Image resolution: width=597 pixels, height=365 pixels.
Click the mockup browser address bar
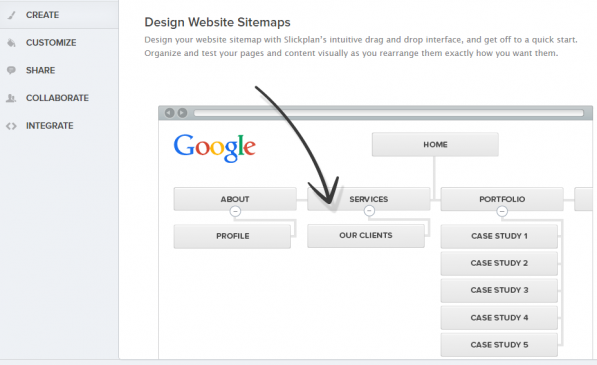(x=388, y=113)
